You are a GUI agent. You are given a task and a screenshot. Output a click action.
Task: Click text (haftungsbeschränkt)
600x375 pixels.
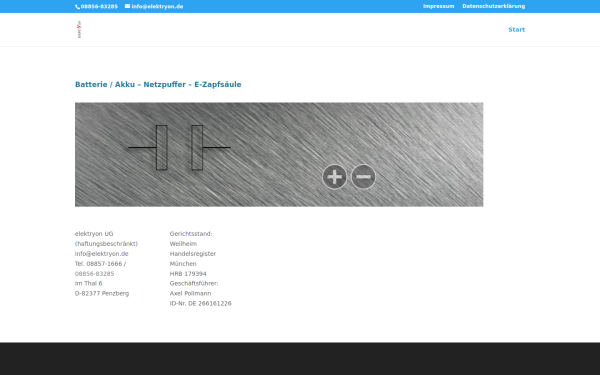pos(106,244)
